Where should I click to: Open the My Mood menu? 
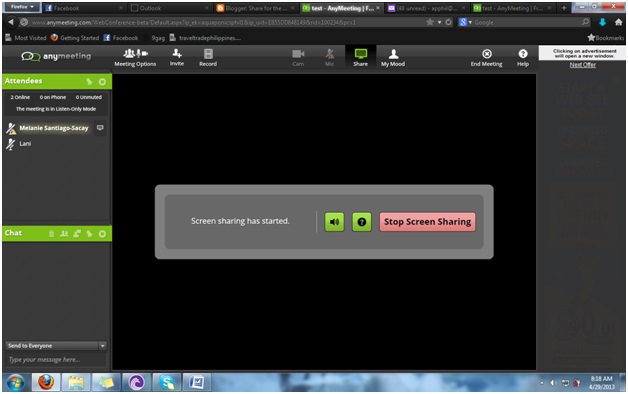pos(393,58)
